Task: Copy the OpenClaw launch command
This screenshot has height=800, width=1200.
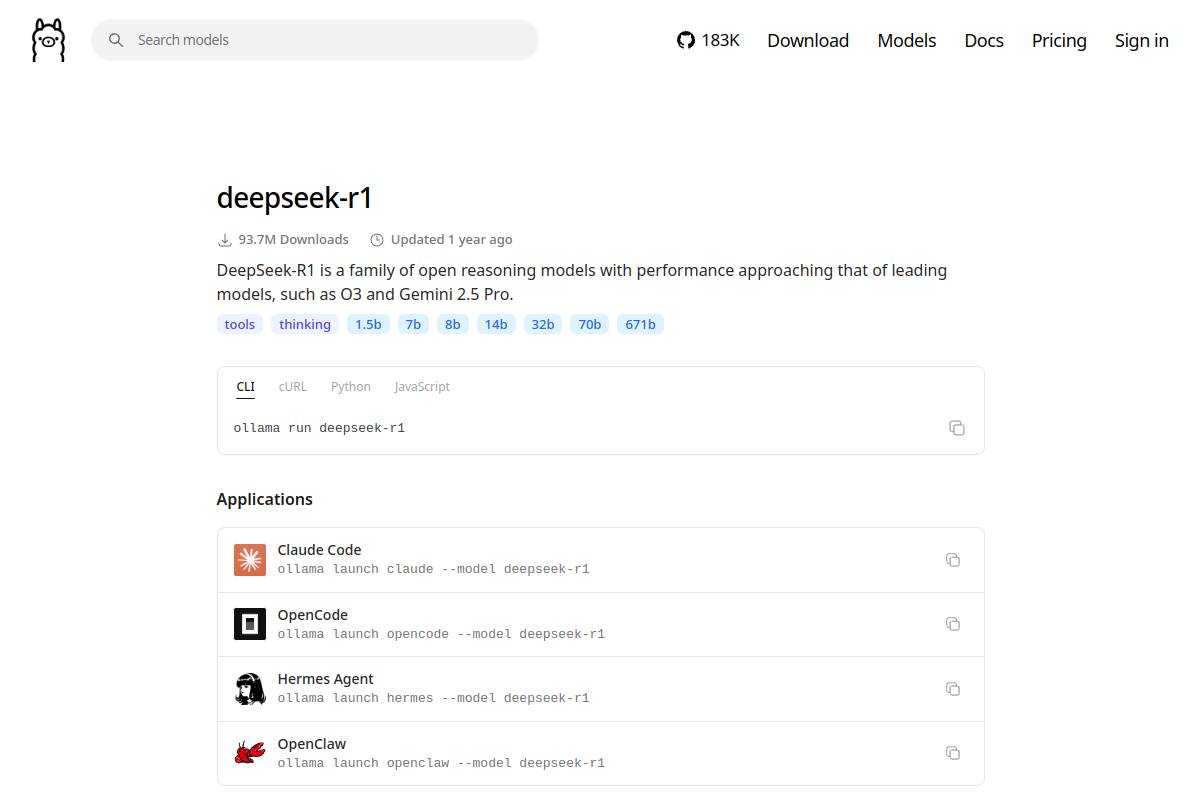Action: coord(953,753)
